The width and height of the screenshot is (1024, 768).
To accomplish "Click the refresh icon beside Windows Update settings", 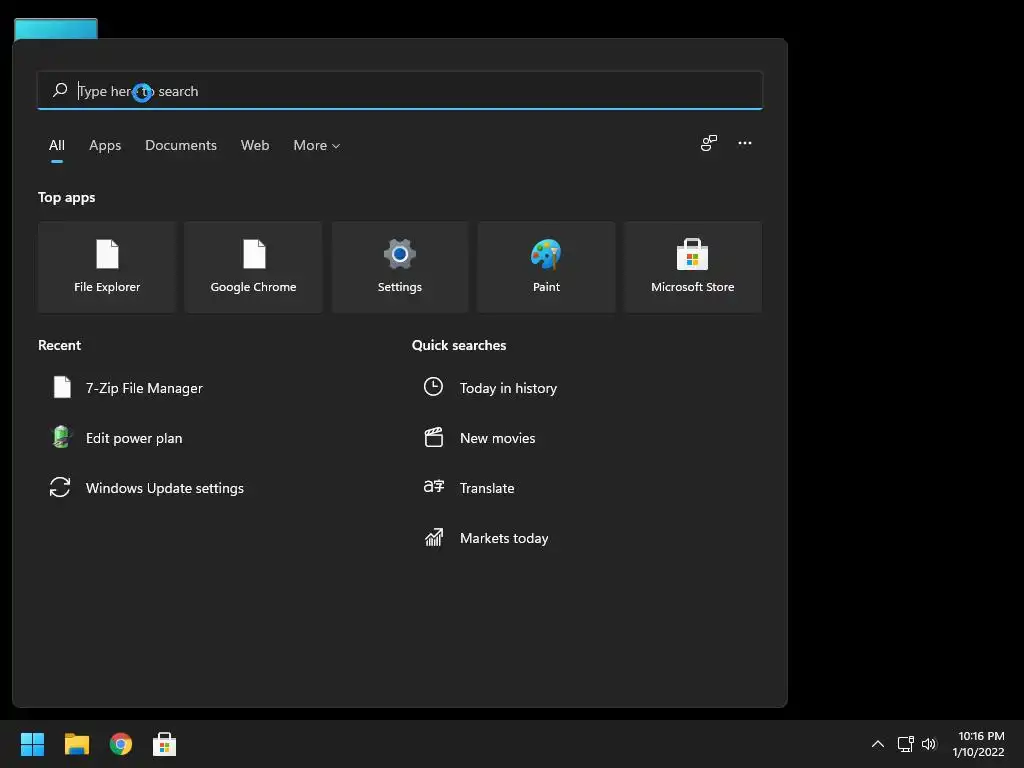I will [x=60, y=487].
